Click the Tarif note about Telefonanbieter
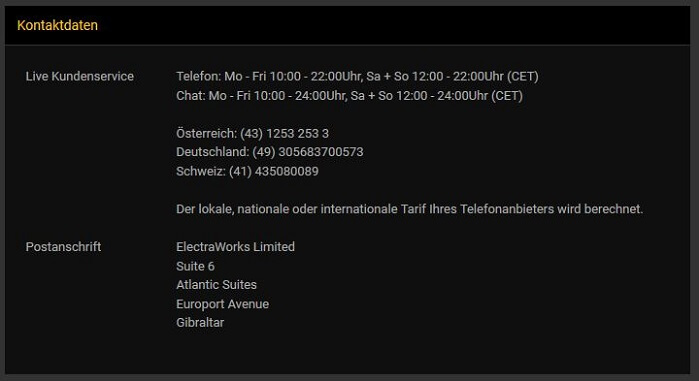Image resolution: width=699 pixels, height=381 pixels. [x=410, y=209]
